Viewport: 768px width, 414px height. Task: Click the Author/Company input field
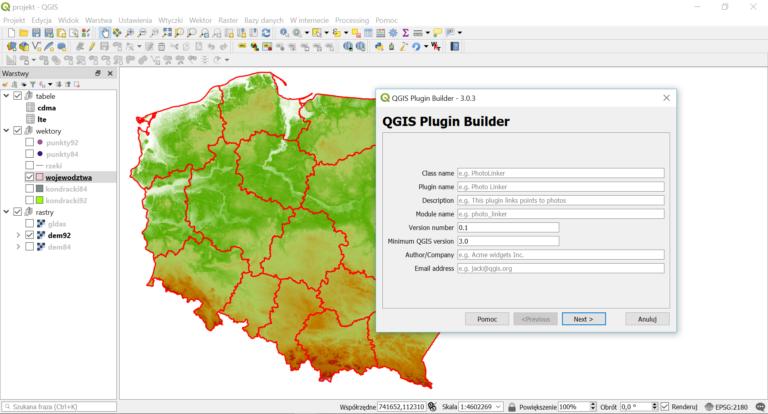click(561, 255)
